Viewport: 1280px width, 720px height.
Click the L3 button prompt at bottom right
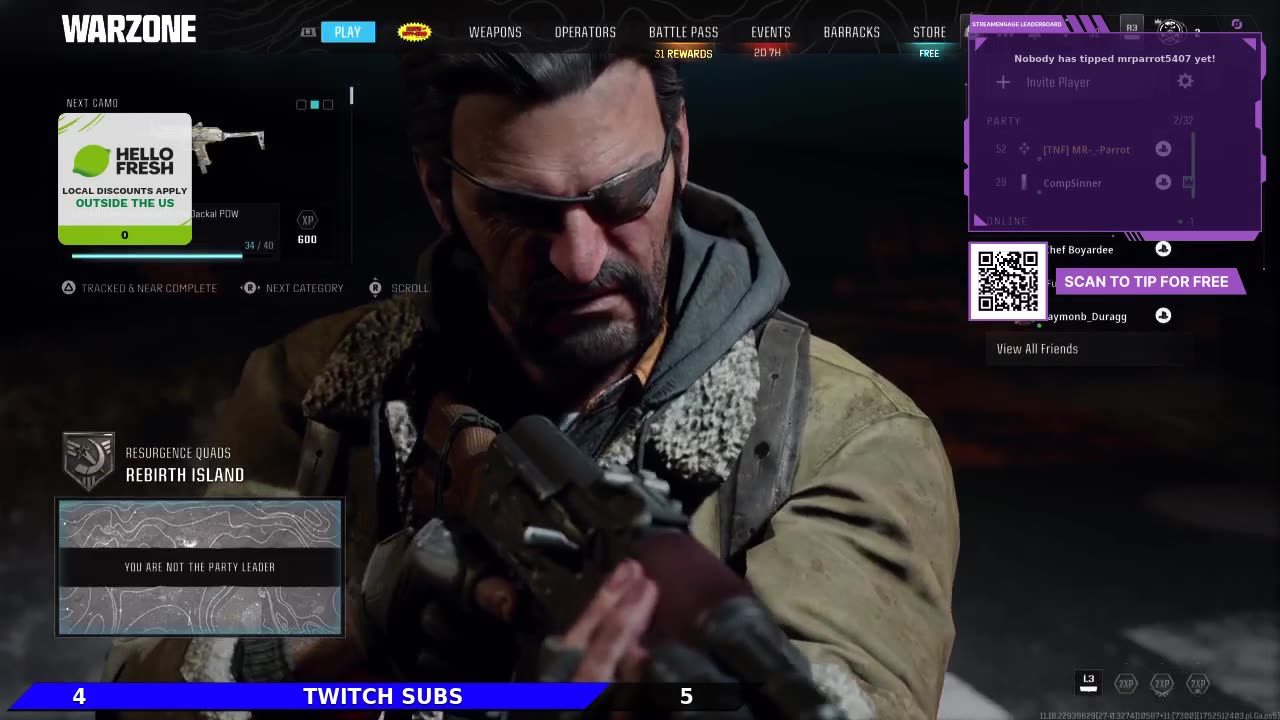pos(1089,682)
